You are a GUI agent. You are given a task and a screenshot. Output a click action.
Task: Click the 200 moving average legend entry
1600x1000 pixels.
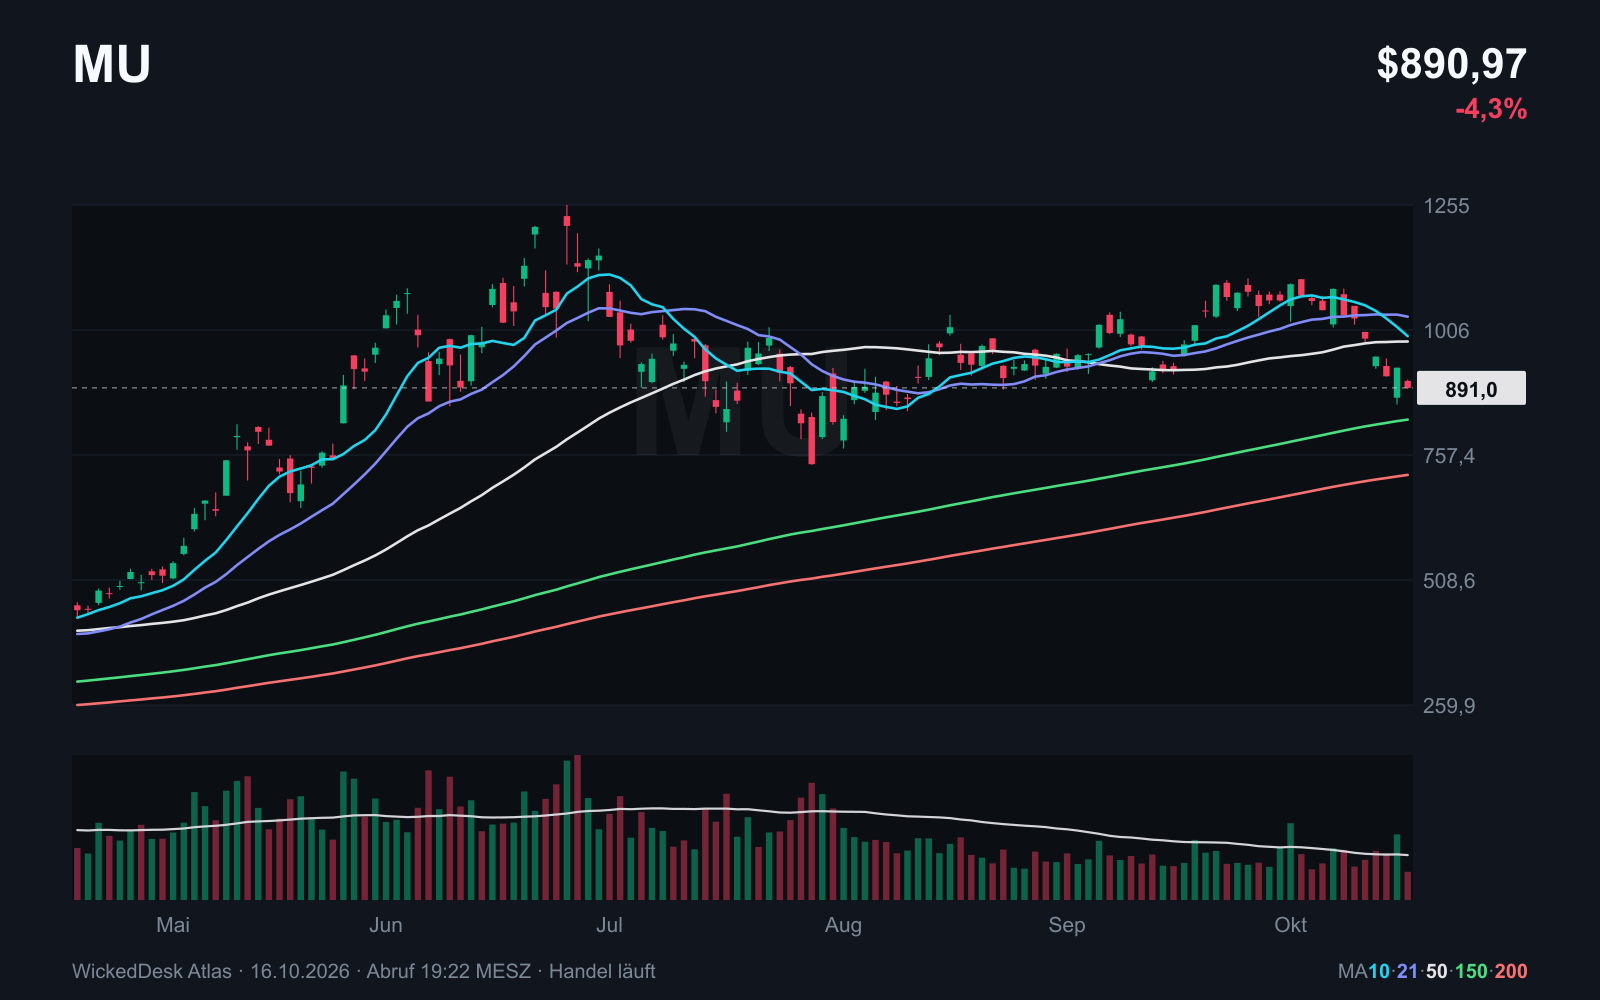click(x=1511, y=971)
